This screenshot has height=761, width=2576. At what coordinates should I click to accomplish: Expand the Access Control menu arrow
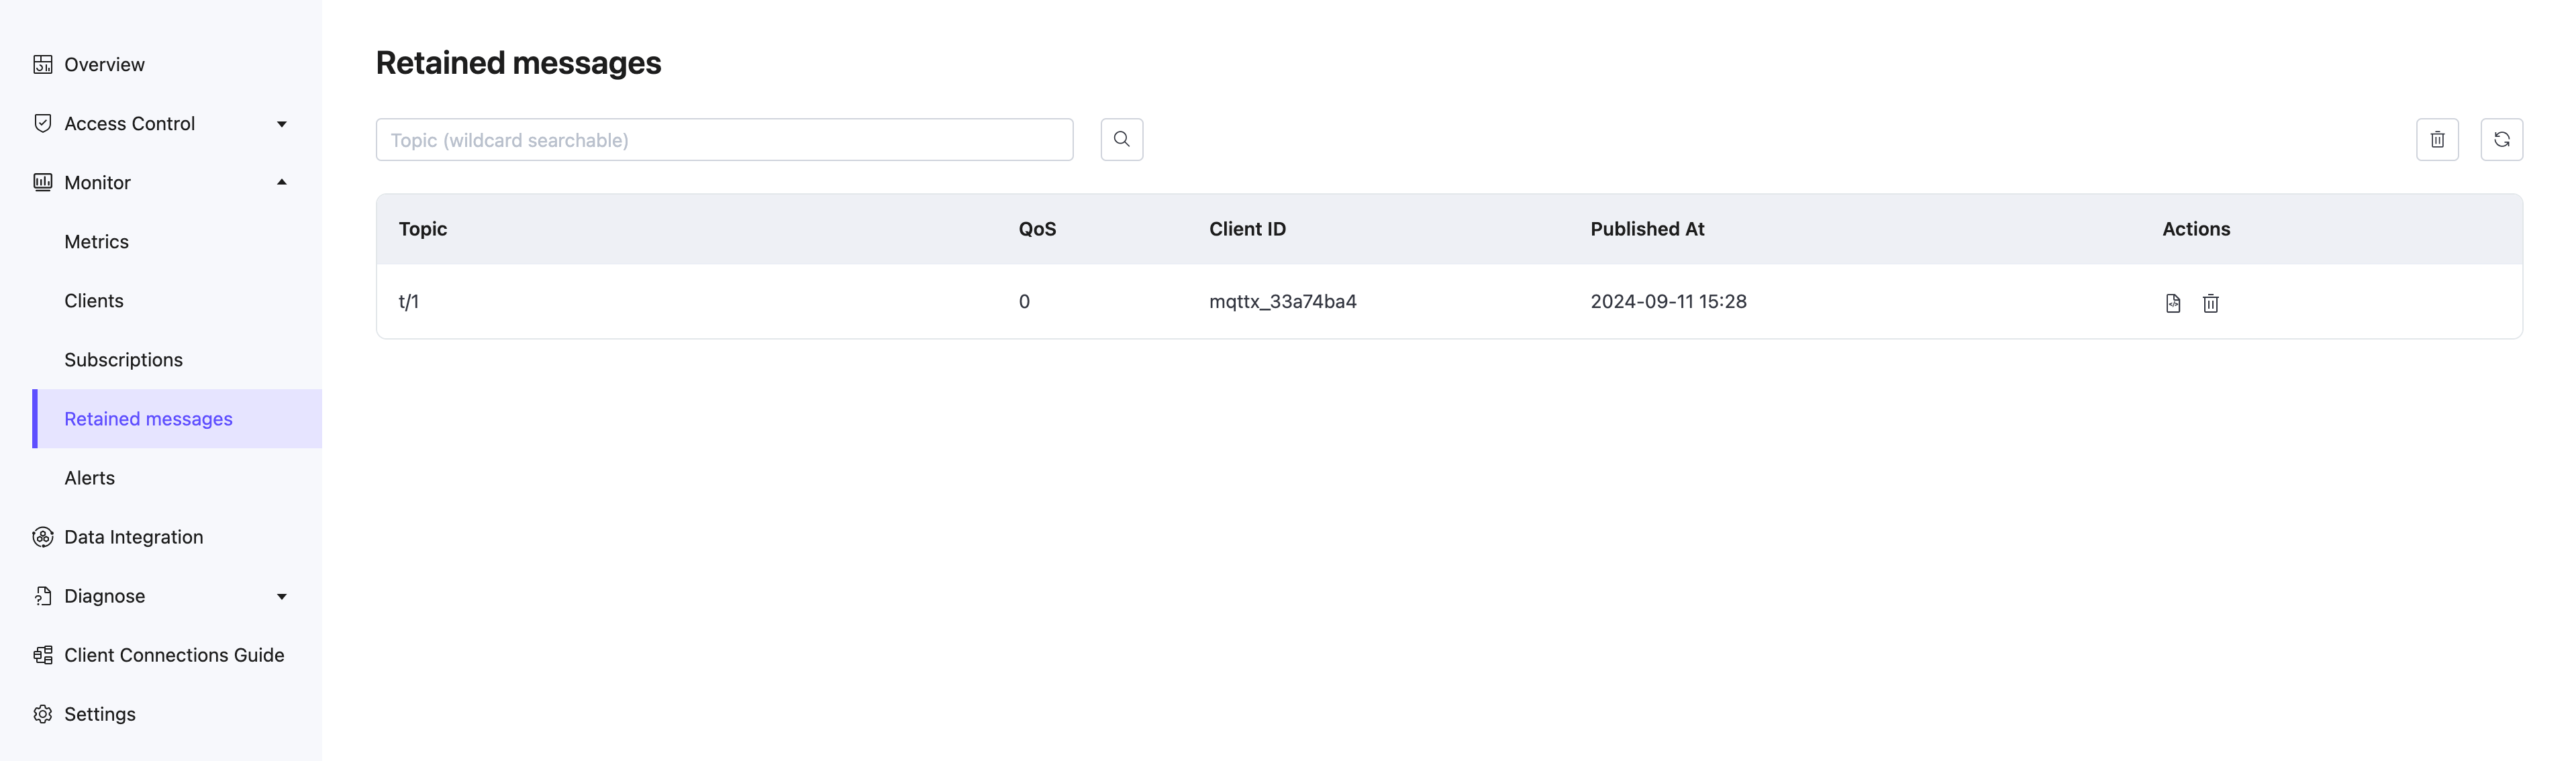[x=281, y=124]
